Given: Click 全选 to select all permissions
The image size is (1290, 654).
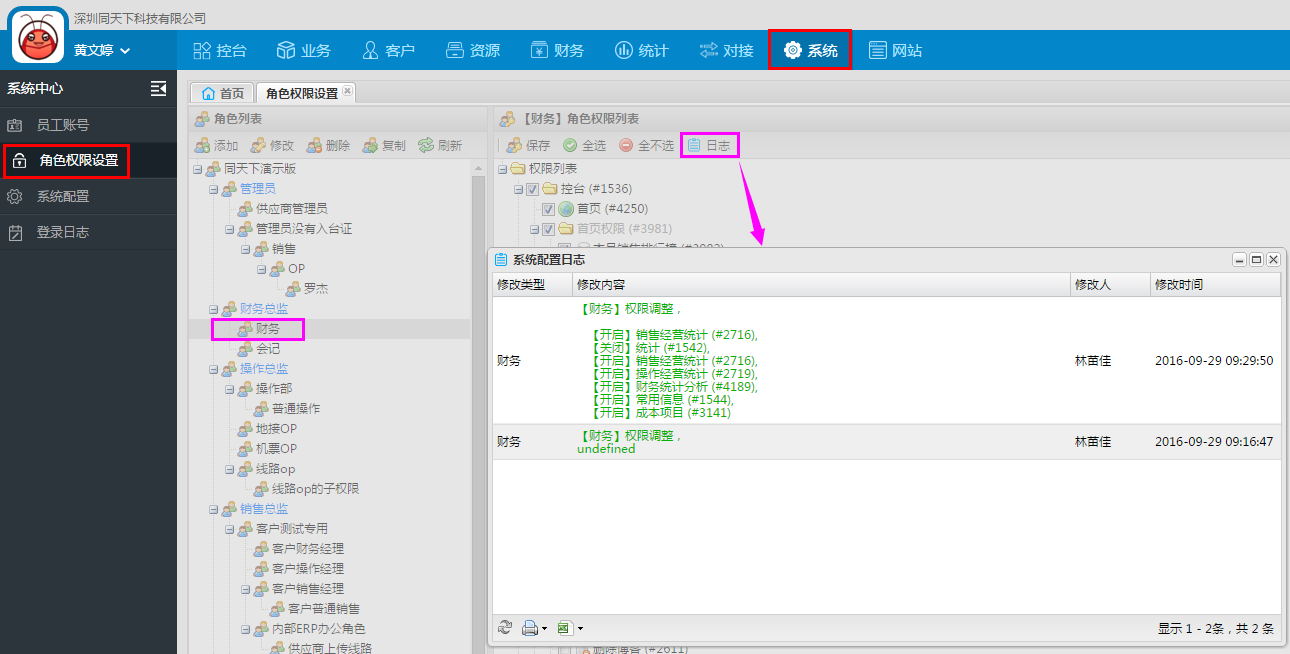Looking at the screenshot, I should [x=584, y=145].
